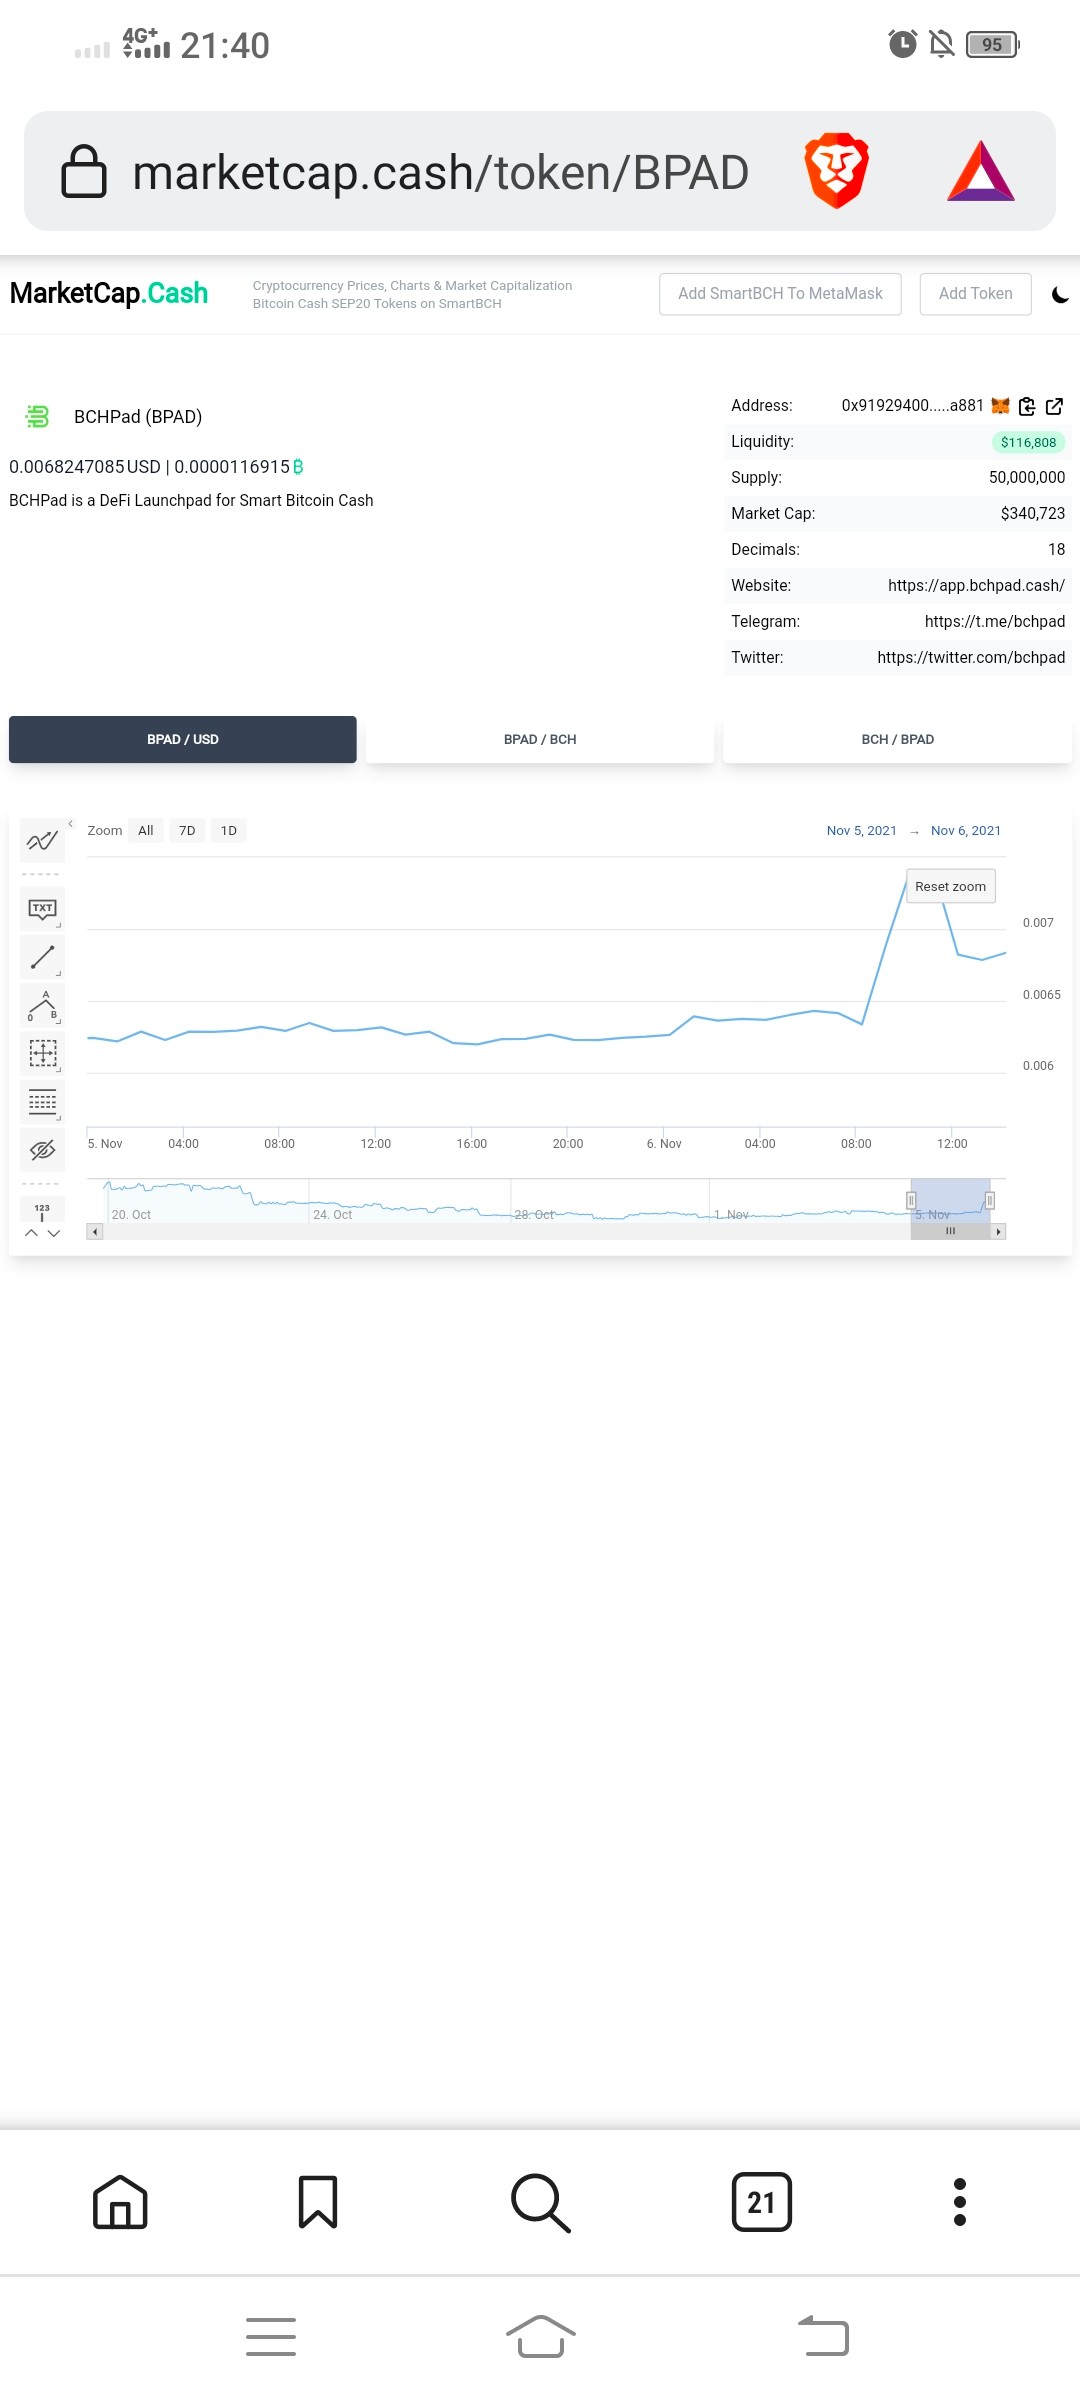Open the 21 tabs switcher
This screenshot has height=2400, width=1080.
click(762, 2202)
